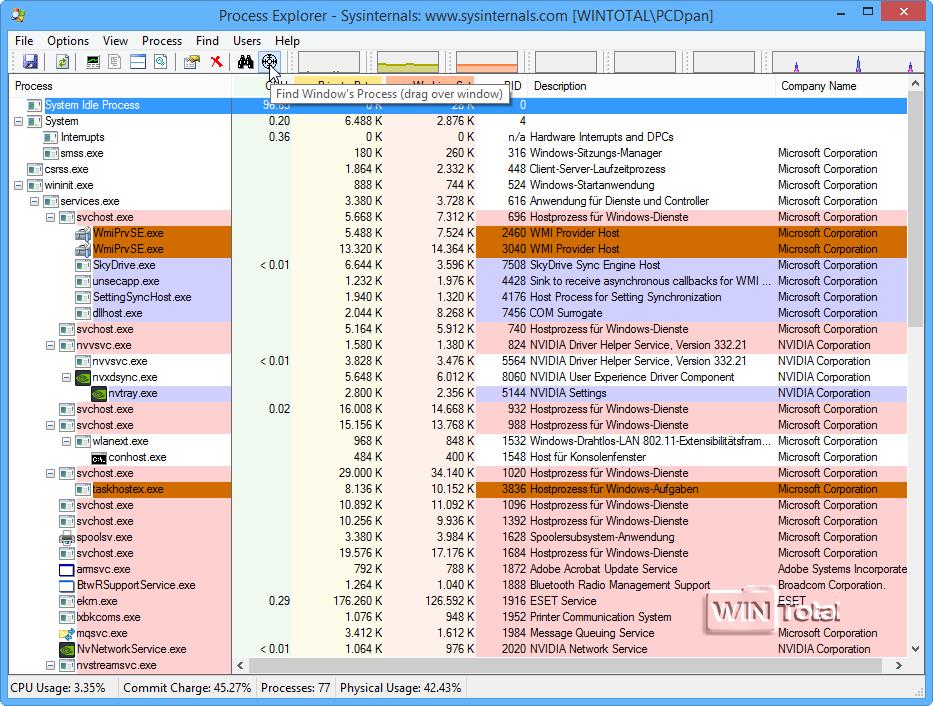This screenshot has height=706, width=933.
Task: Select the SkyDrive.exe process
Action: pyautogui.click(x=124, y=265)
